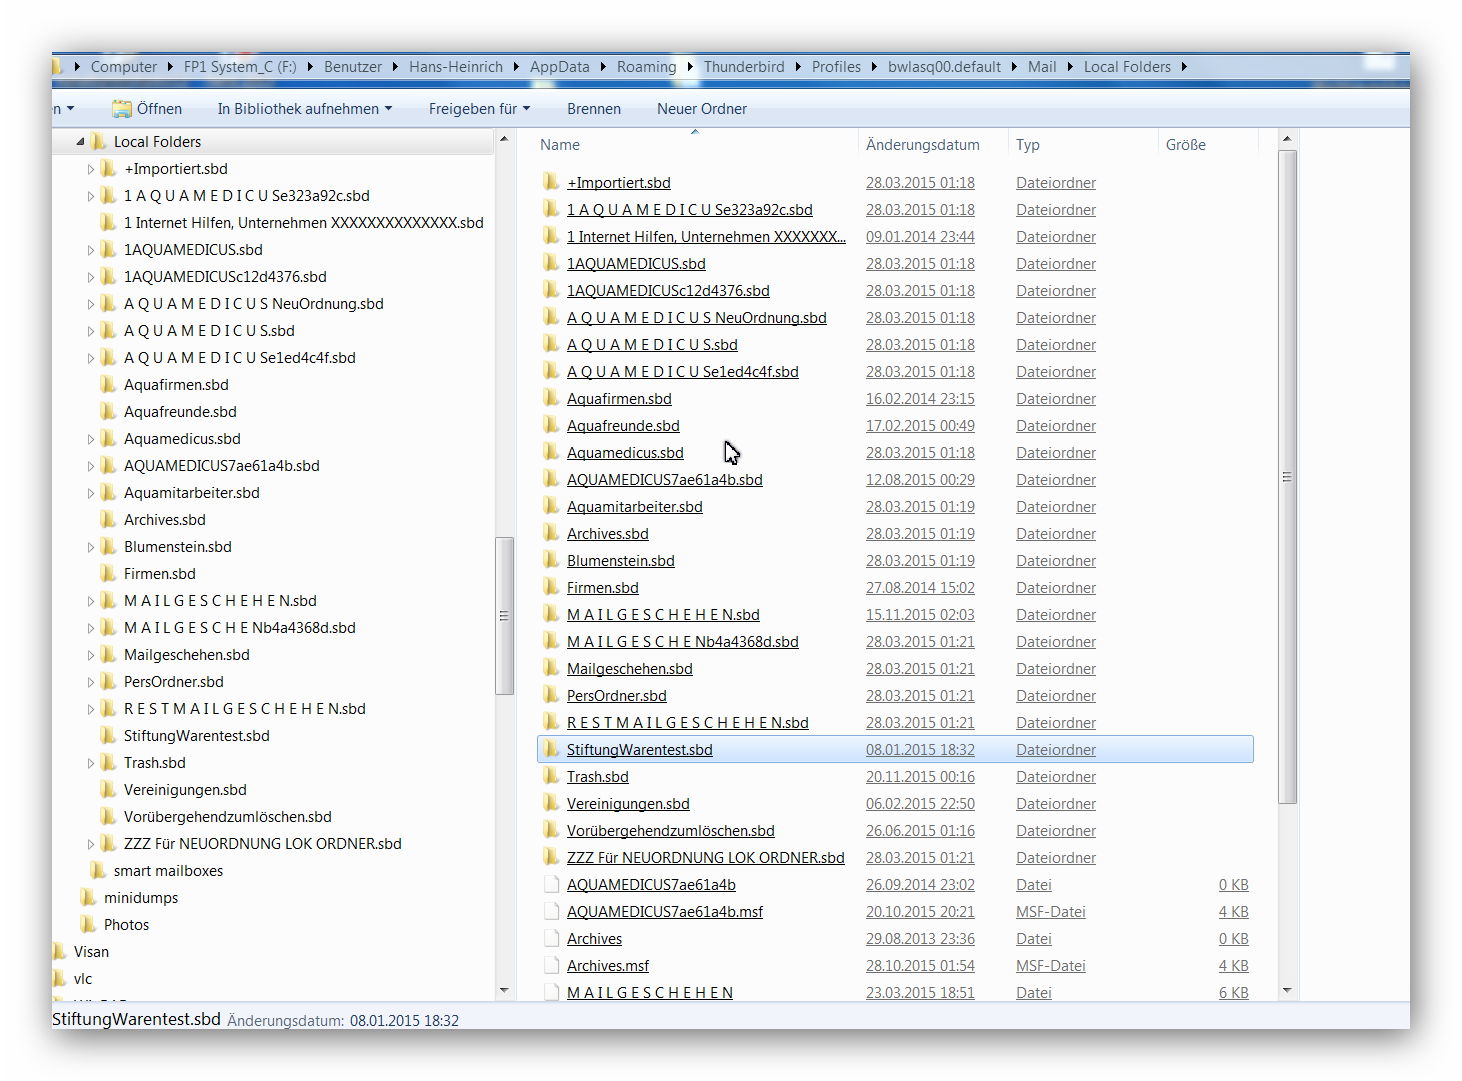Click file icon of M A I L G E S C H E H E N file
The width and height of the screenshot is (1462, 1081).
pos(551,992)
